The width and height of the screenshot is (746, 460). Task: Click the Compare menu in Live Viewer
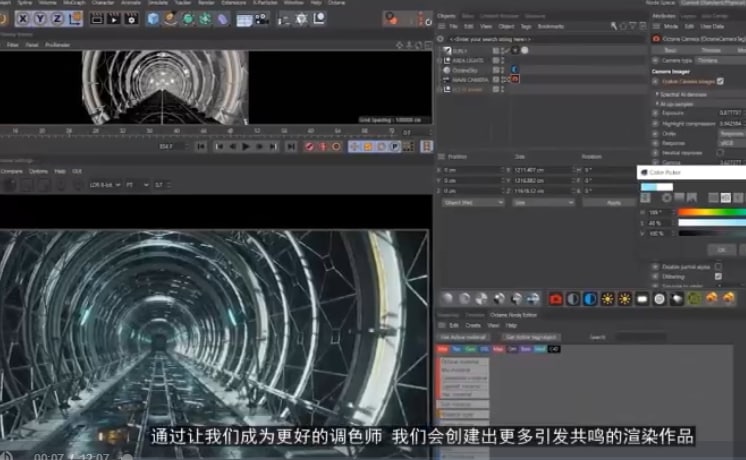click(x=11, y=171)
